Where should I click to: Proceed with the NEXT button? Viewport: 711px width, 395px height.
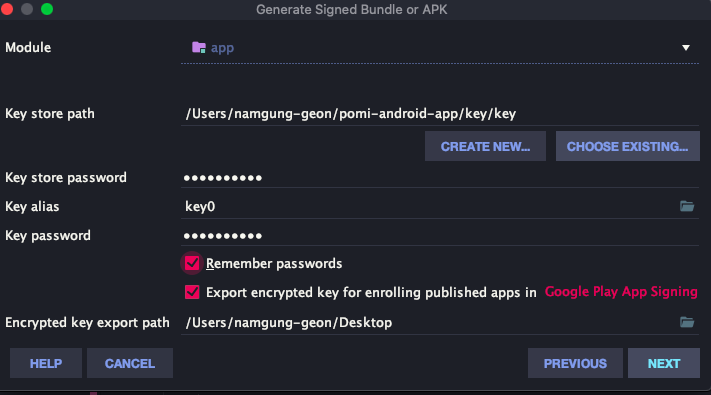pyautogui.click(x=664, y=363)
